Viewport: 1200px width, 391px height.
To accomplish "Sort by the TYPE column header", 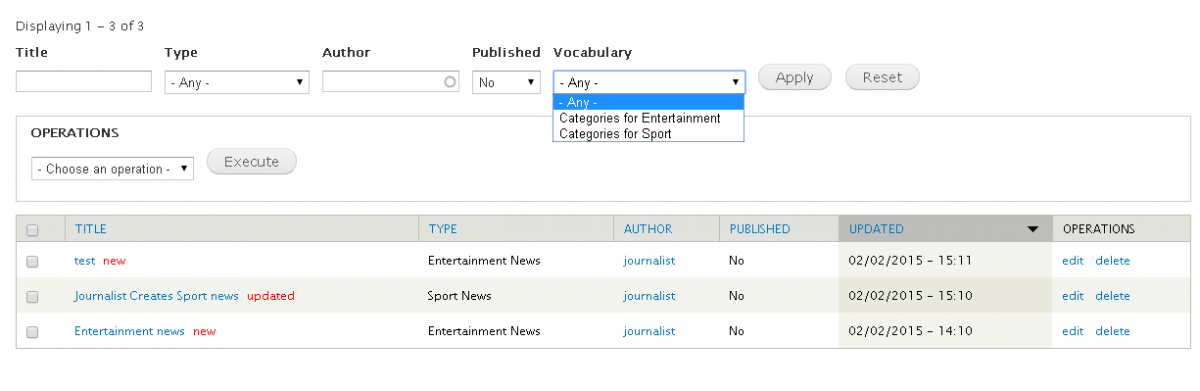I will pos(442,229).
